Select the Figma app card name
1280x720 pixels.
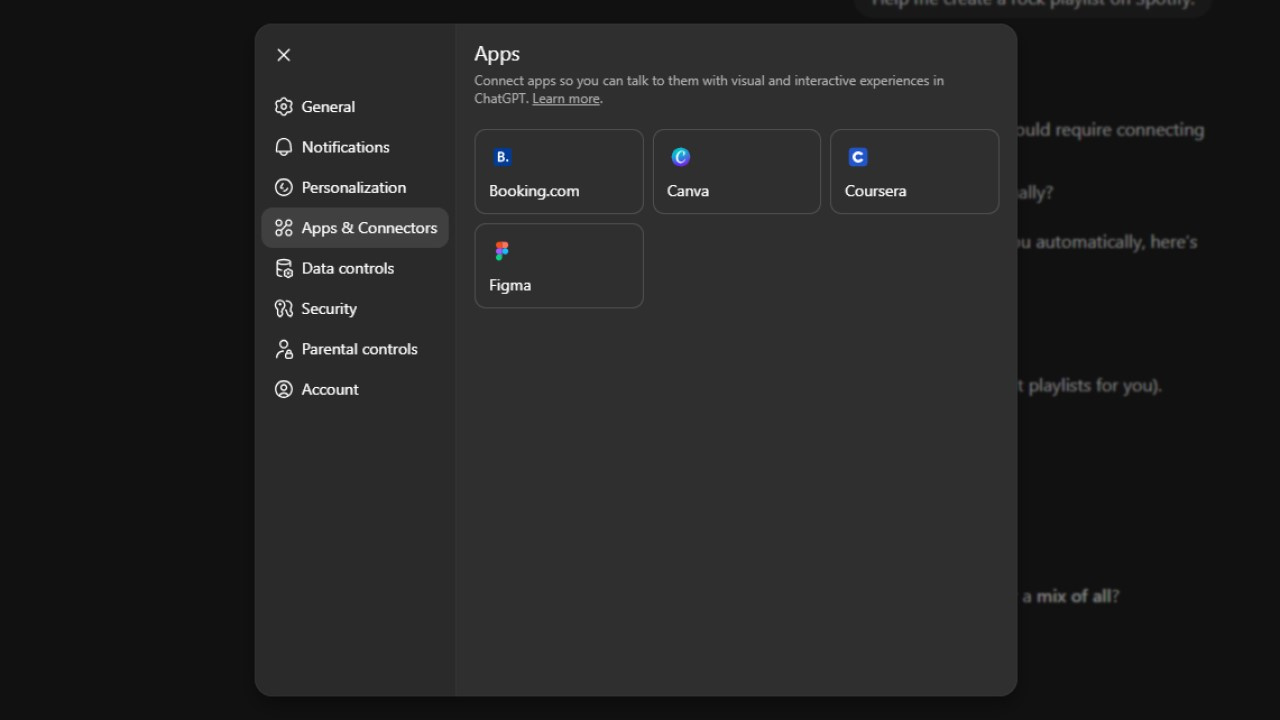click(510, 285)
